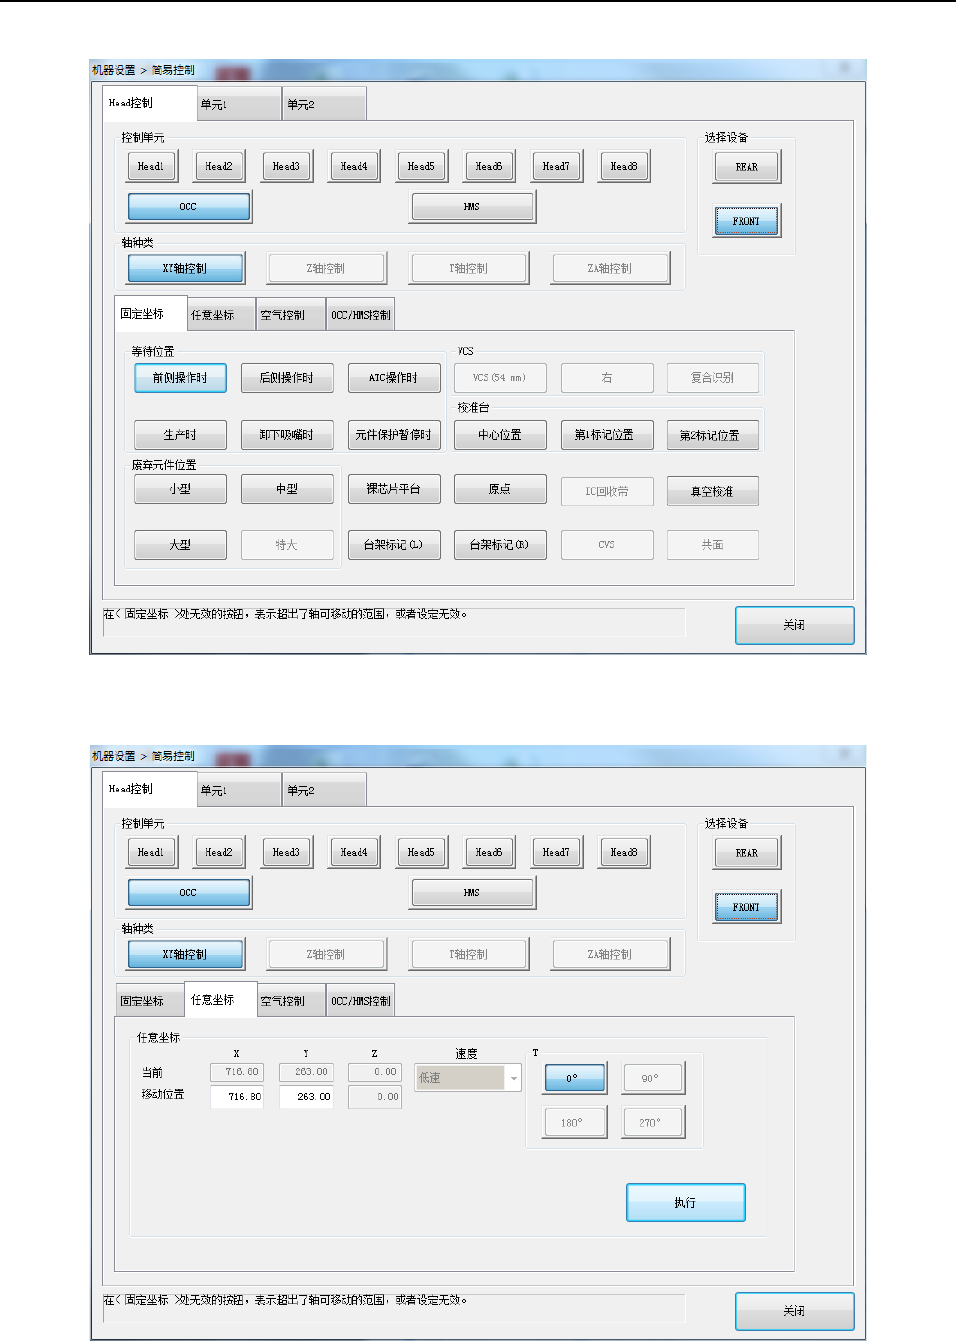This screenshot has width=956, height=1341.
Task: Open 单元2 tab in the 固定坐标 window
Action: point(324,104)
